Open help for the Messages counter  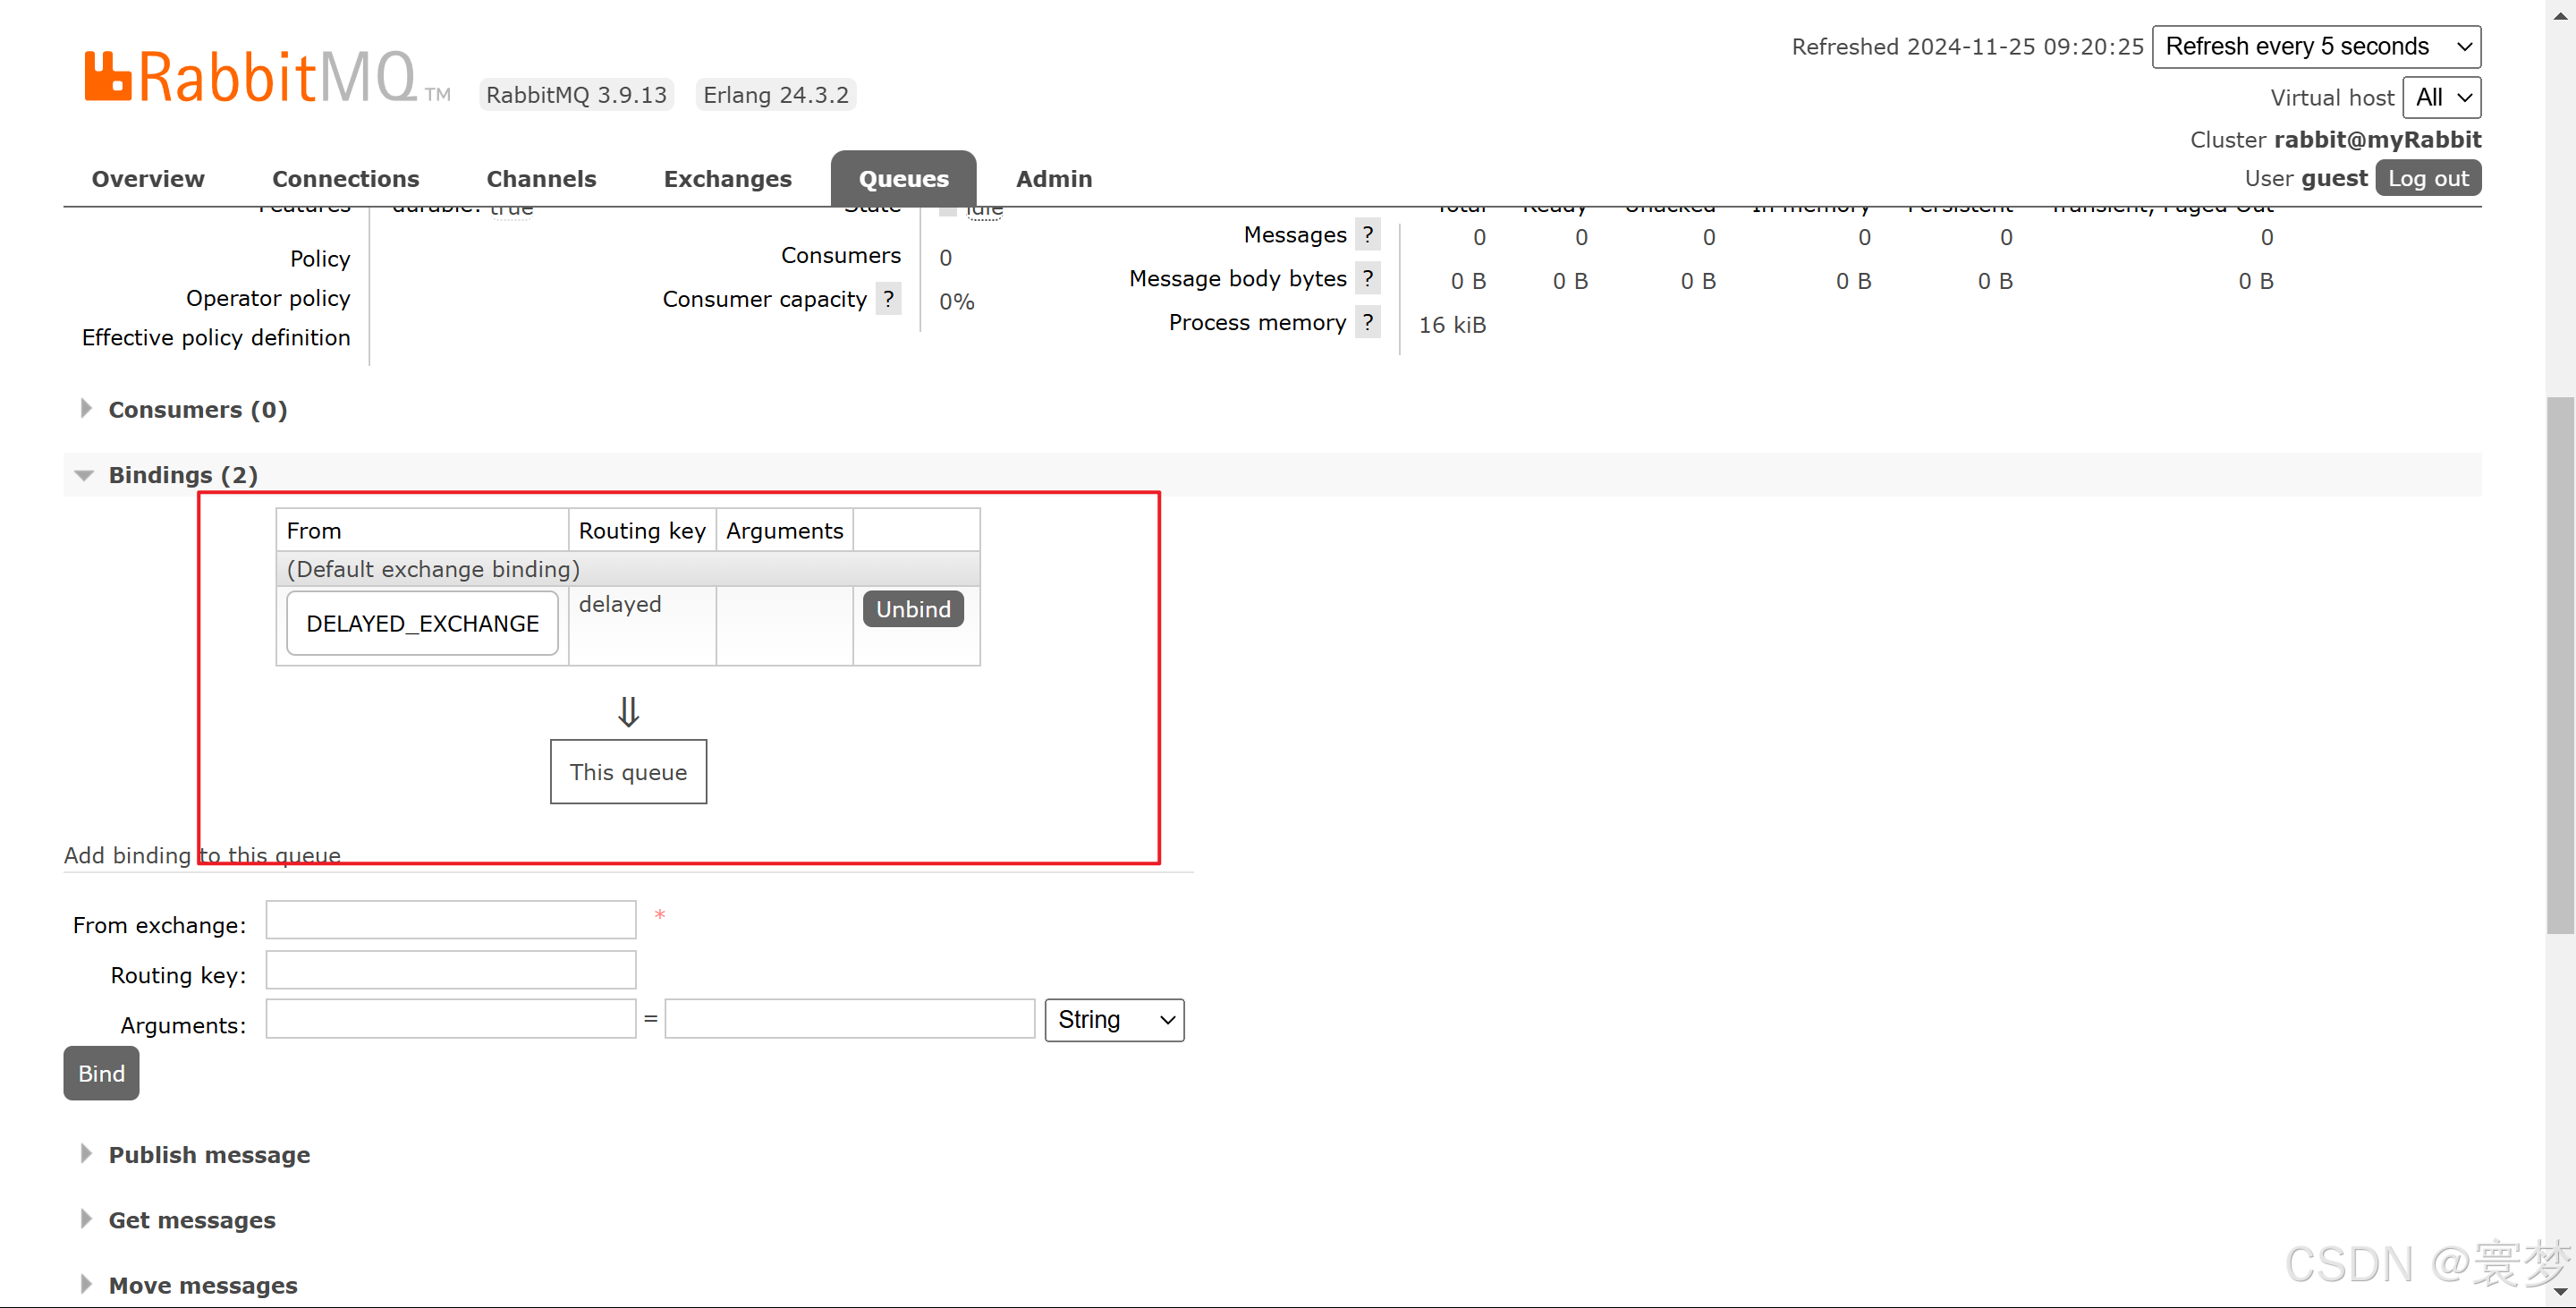pos(1368,234)
